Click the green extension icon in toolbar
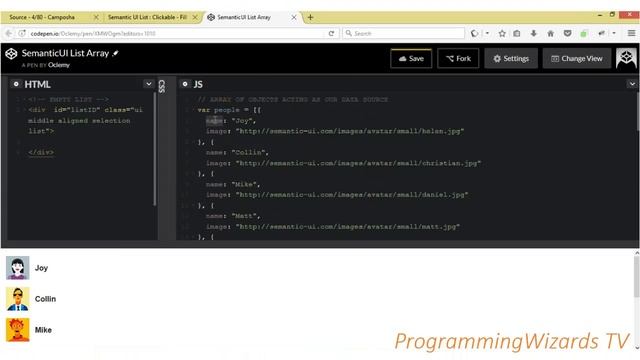The height and width of the screenshot is (360, 640). pyautogui.click(x=584, y=34)
